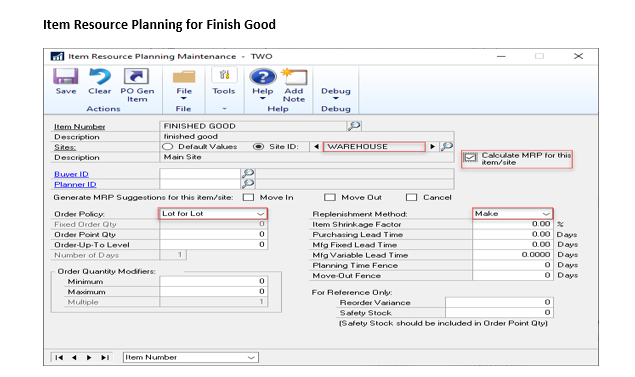This screenshot has height=377, width=635.
Task: Click the Item Number input field
Action: (x=254, y=126)
